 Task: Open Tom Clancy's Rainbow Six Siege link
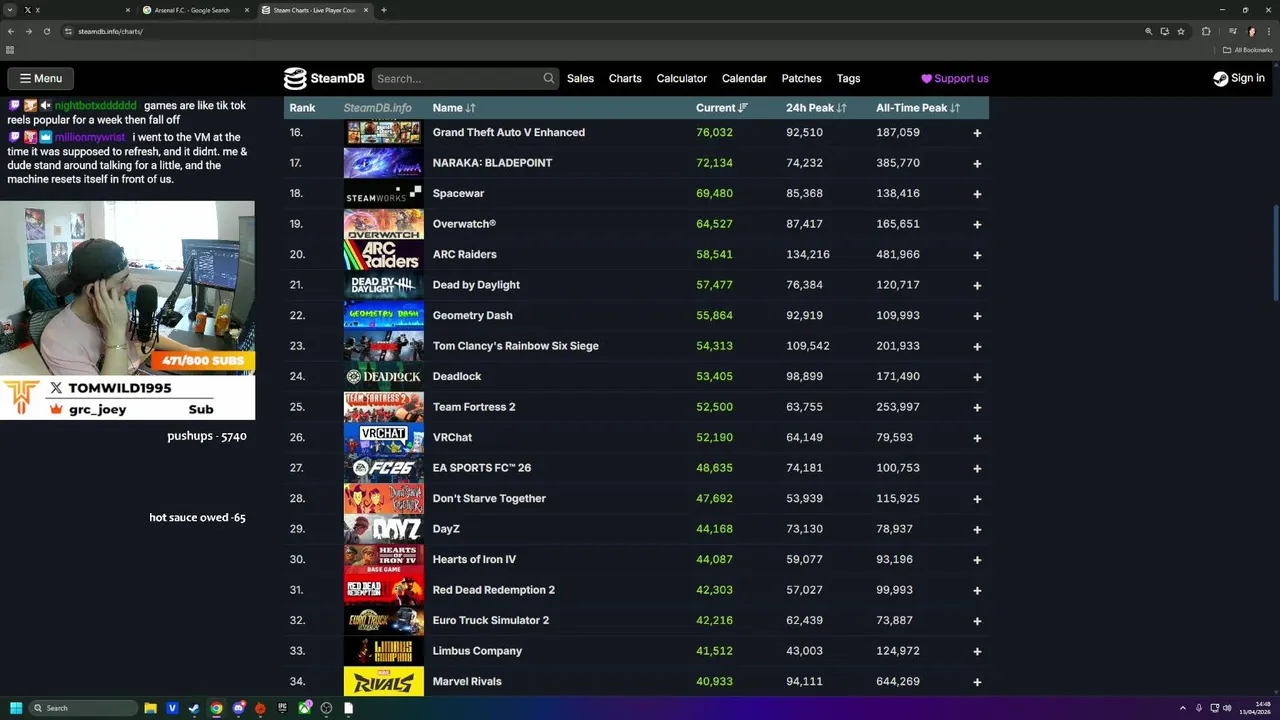pyautogui.click(x=516, y=346)
